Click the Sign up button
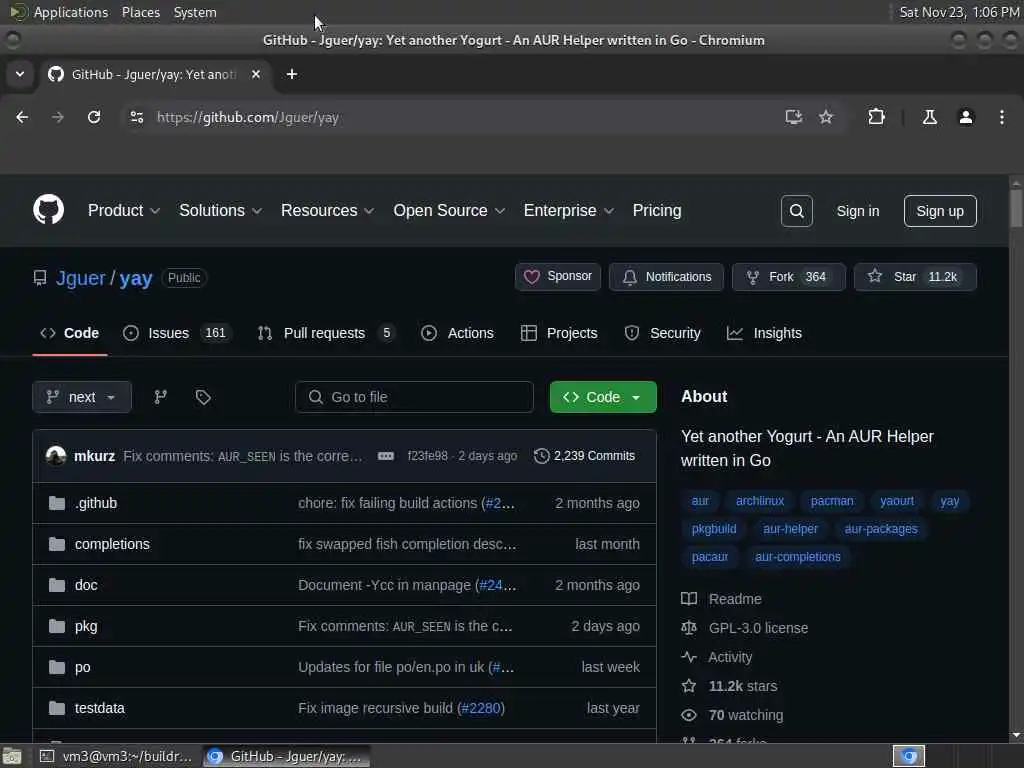Screen dimensions: 1024x768 coord(940,211)
